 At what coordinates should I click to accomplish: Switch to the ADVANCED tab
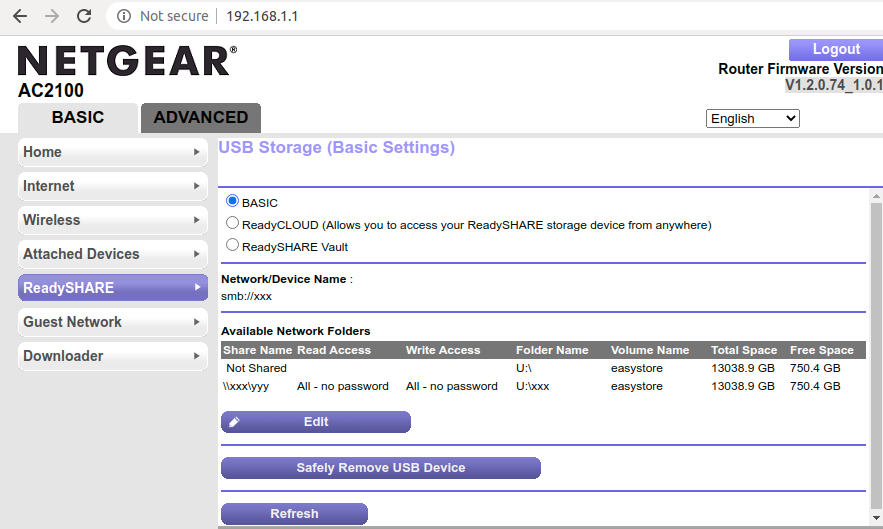pos(200,118)
